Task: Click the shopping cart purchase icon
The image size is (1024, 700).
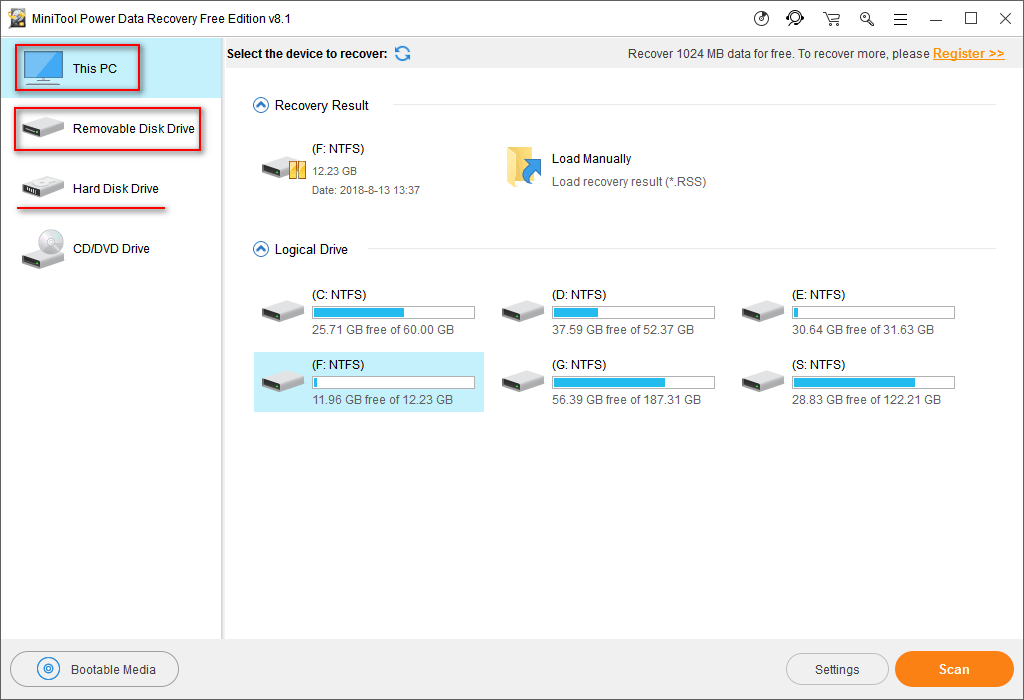Action: [831, 18]
